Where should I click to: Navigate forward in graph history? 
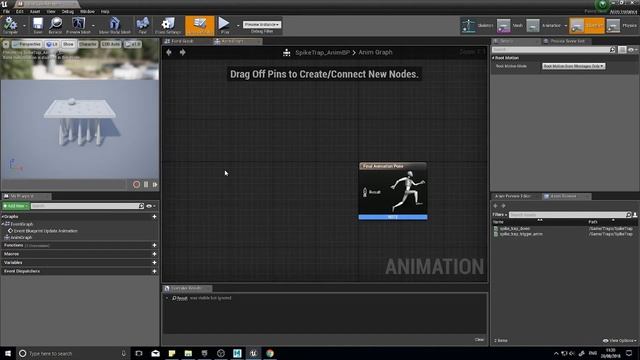pyautogui.click(x=182, y=52)
